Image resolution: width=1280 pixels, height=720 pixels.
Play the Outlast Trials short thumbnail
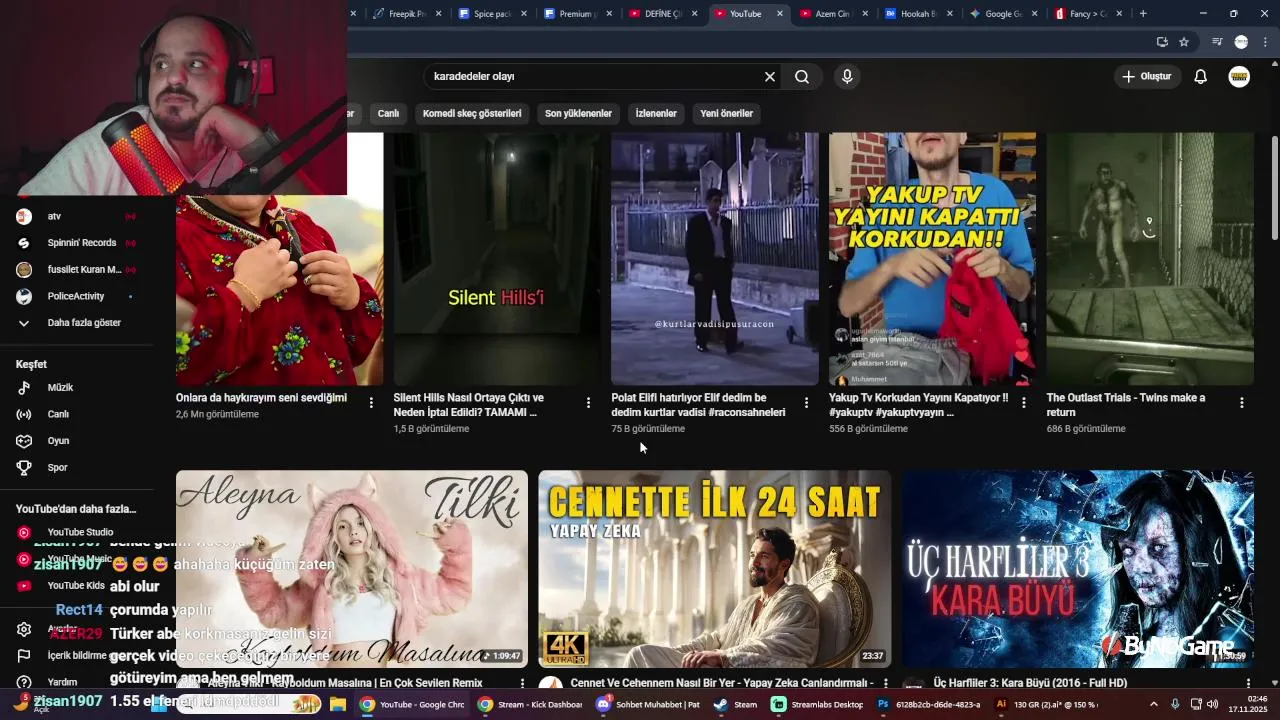pyautogui.click(x=1150, y=259)
